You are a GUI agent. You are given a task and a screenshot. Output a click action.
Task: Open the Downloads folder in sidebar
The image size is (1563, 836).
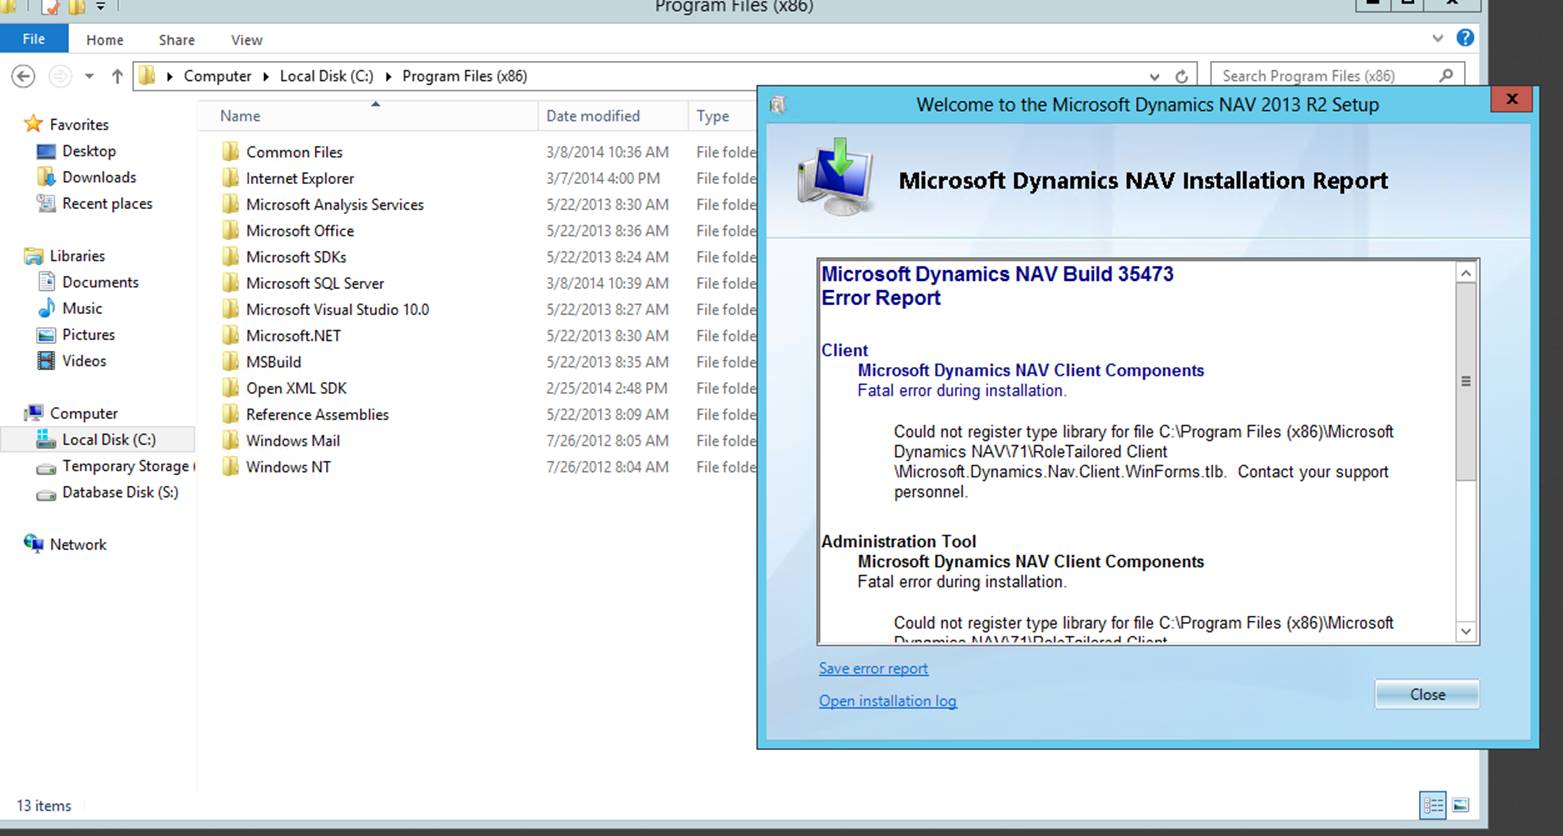(x=97, y=177)
